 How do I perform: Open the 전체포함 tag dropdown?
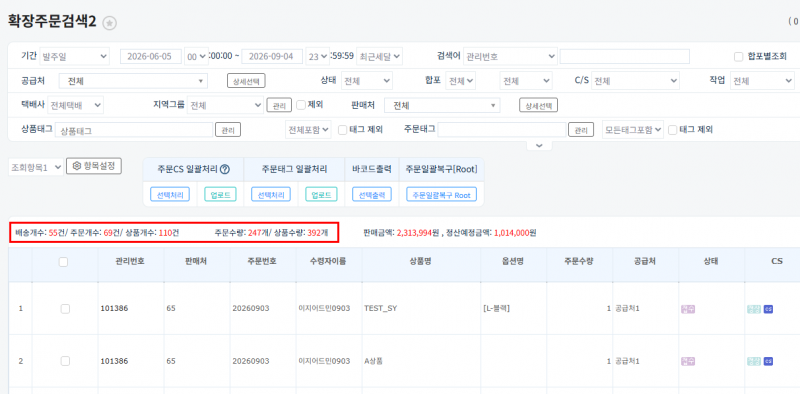click(308, 130)
